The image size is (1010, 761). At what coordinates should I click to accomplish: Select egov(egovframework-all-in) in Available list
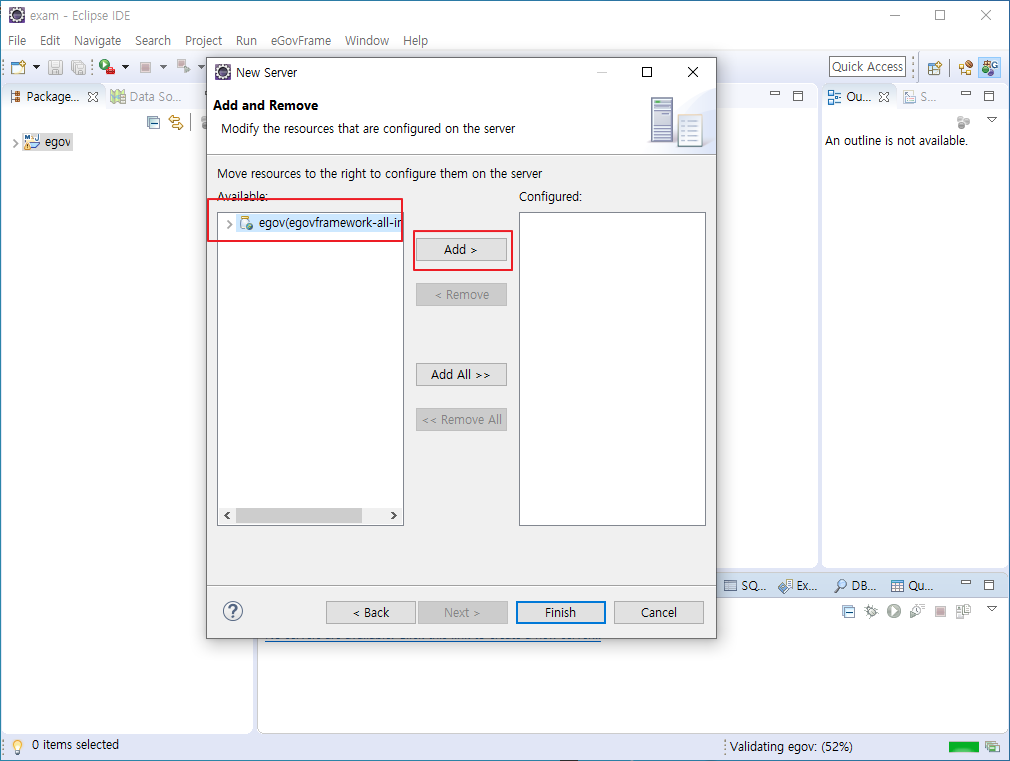tap(320, 223)
